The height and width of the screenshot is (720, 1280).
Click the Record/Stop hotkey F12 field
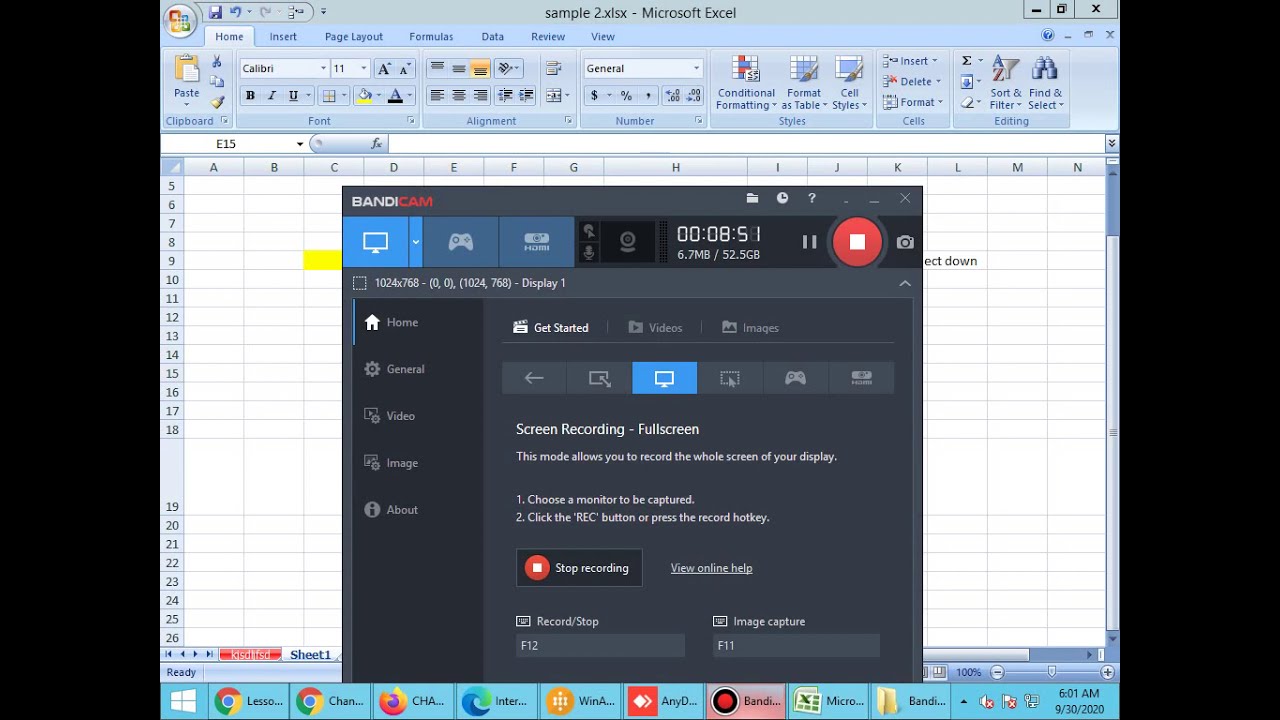600,646
